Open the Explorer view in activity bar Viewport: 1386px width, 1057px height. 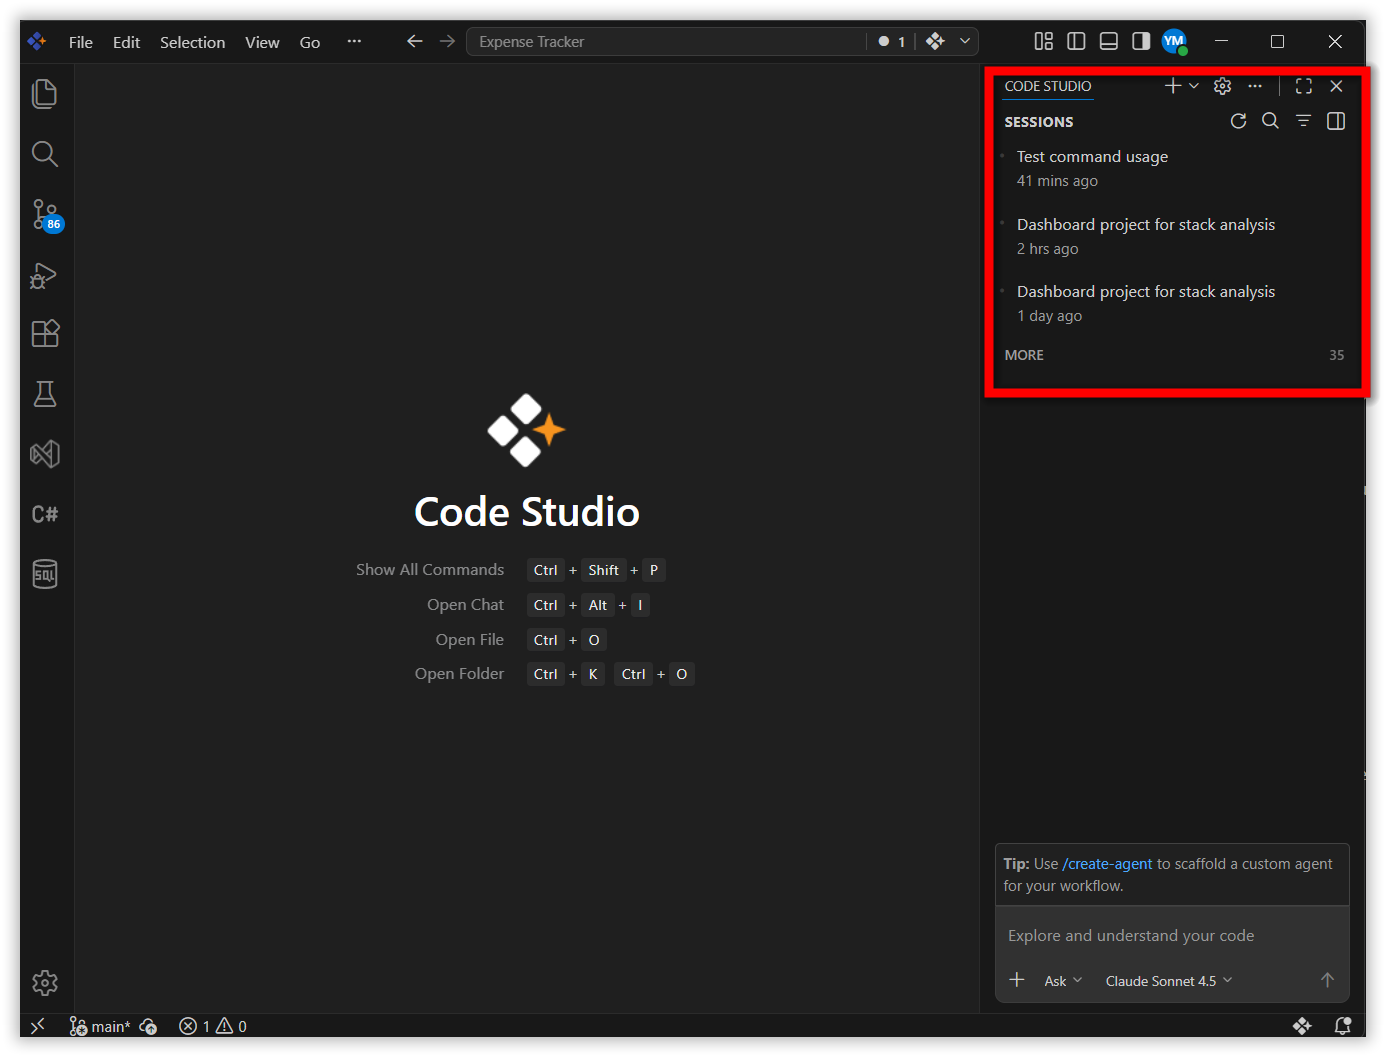coord(45,94)
